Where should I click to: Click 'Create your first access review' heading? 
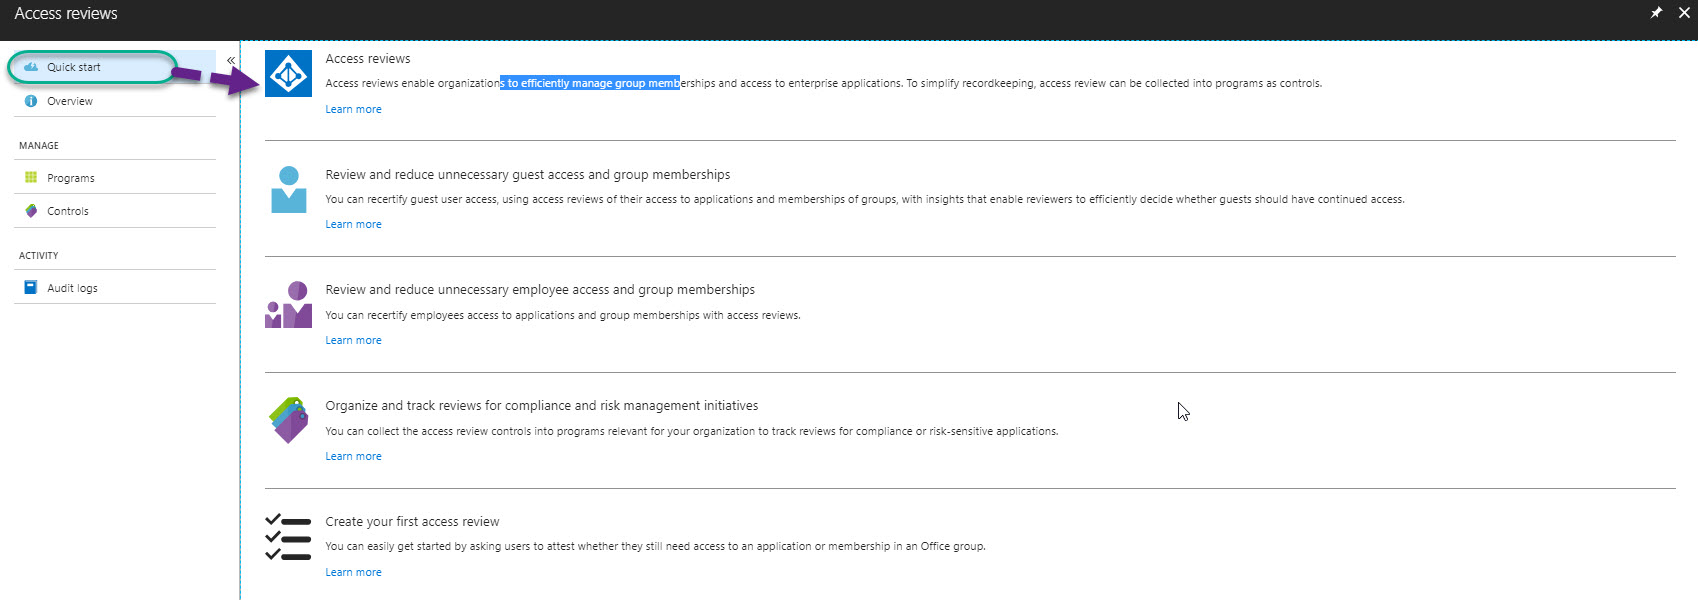tap(412, 521)
